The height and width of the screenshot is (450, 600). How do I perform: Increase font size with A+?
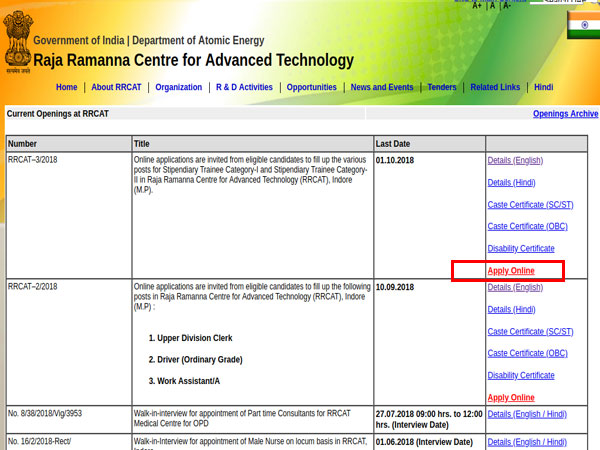(477, 5)
